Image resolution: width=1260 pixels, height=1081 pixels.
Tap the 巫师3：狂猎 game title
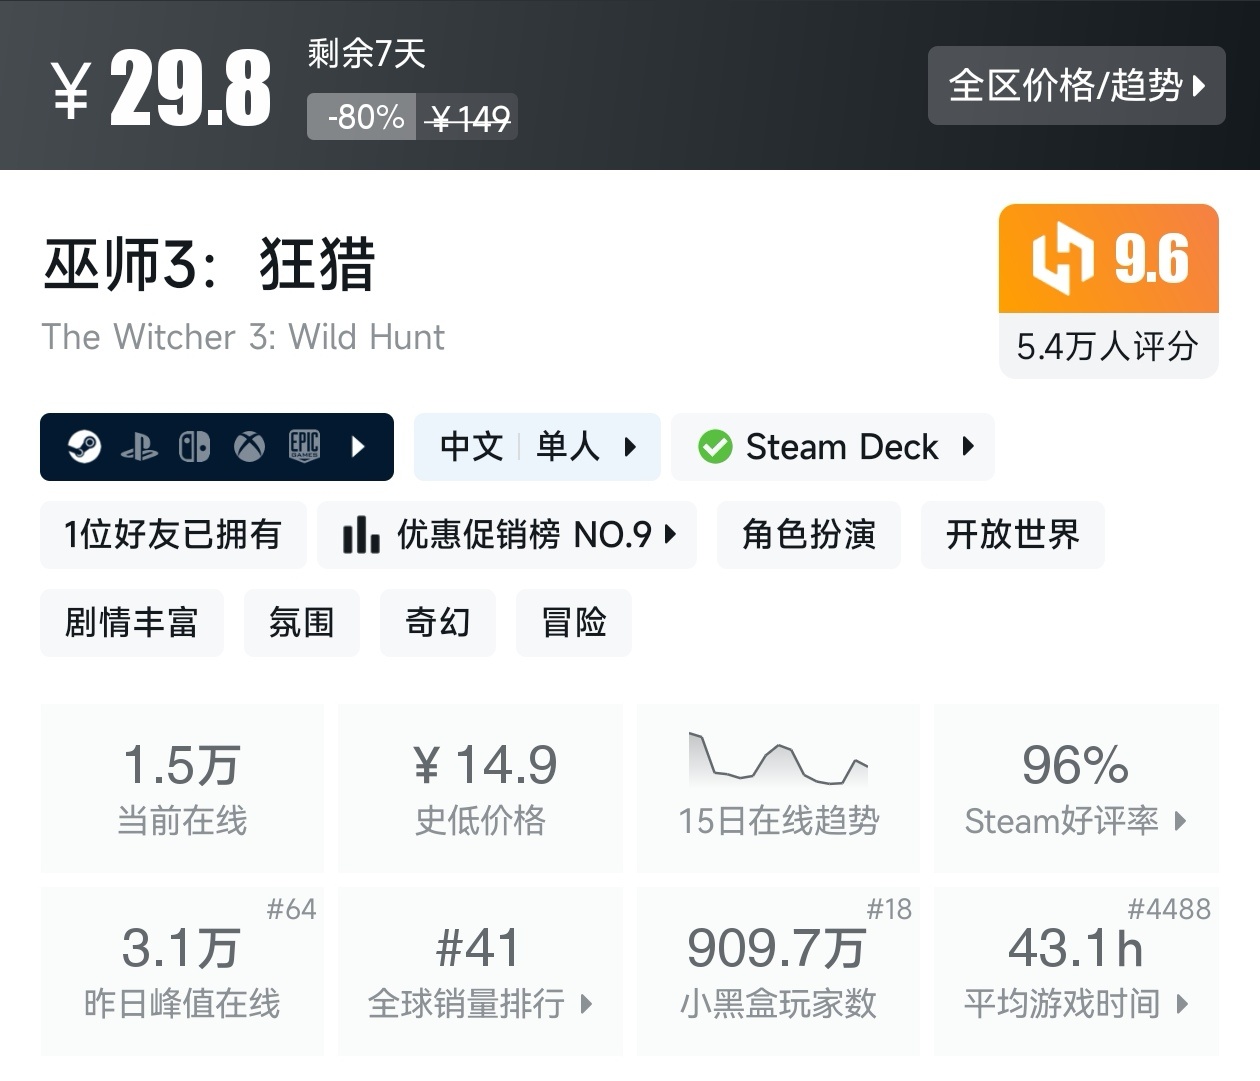210,264
